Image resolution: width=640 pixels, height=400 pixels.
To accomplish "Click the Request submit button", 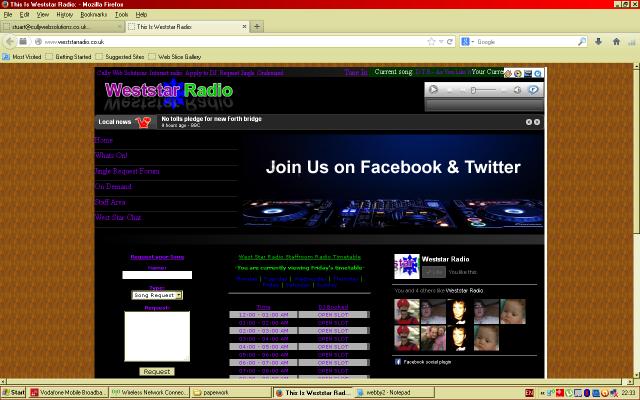I will (157, 371).
